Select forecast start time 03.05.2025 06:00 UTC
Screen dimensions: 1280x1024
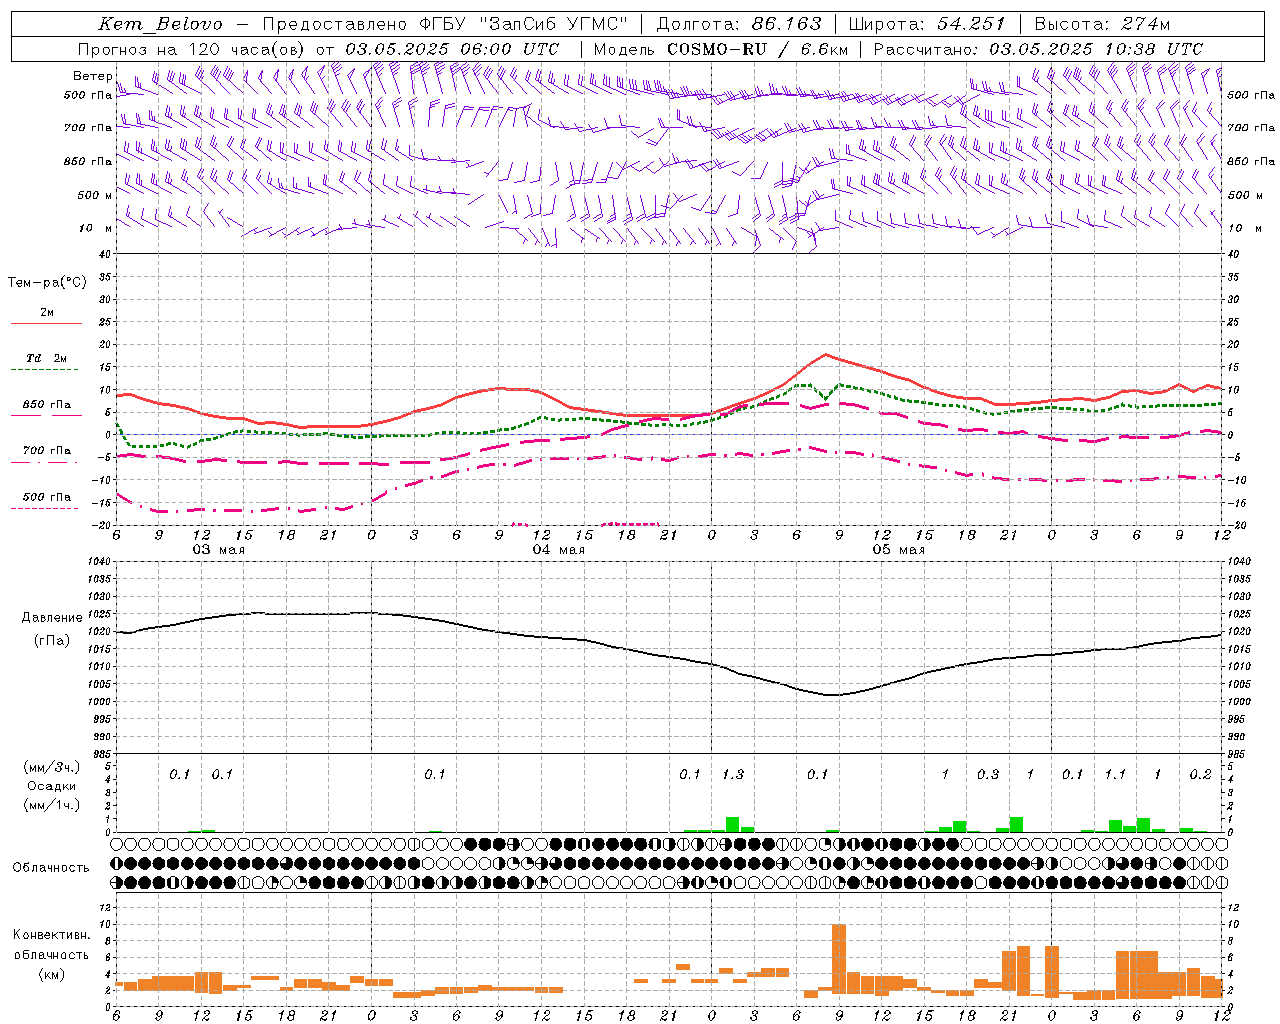point(452,49)
